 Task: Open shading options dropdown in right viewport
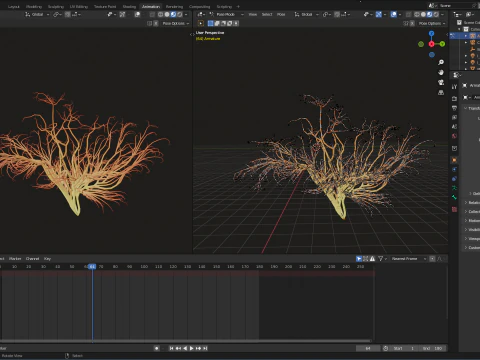point(443,14)
